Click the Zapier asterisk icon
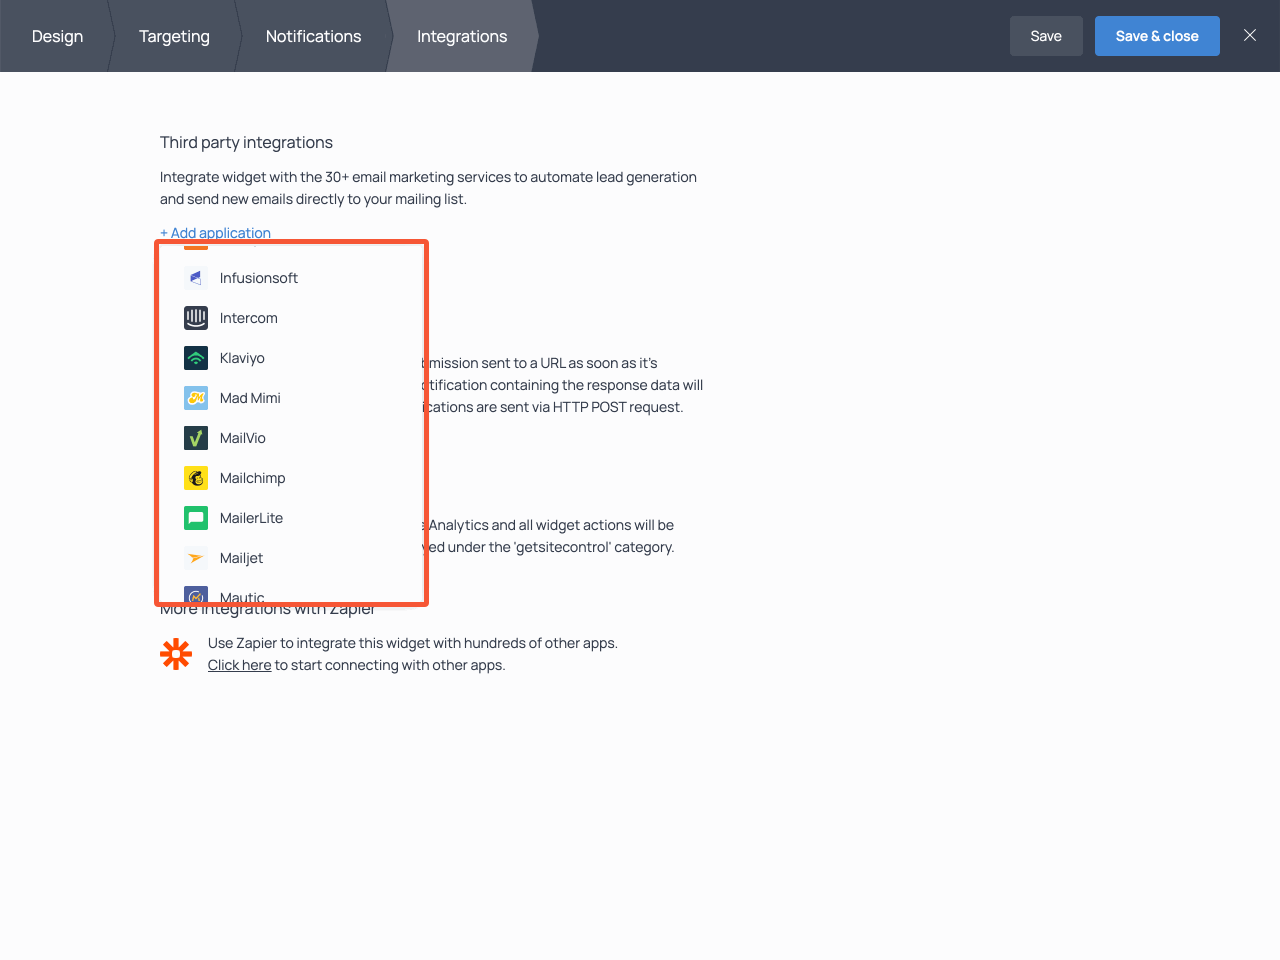This screenshot has width=1280, height=960. [x=176, y=653]
